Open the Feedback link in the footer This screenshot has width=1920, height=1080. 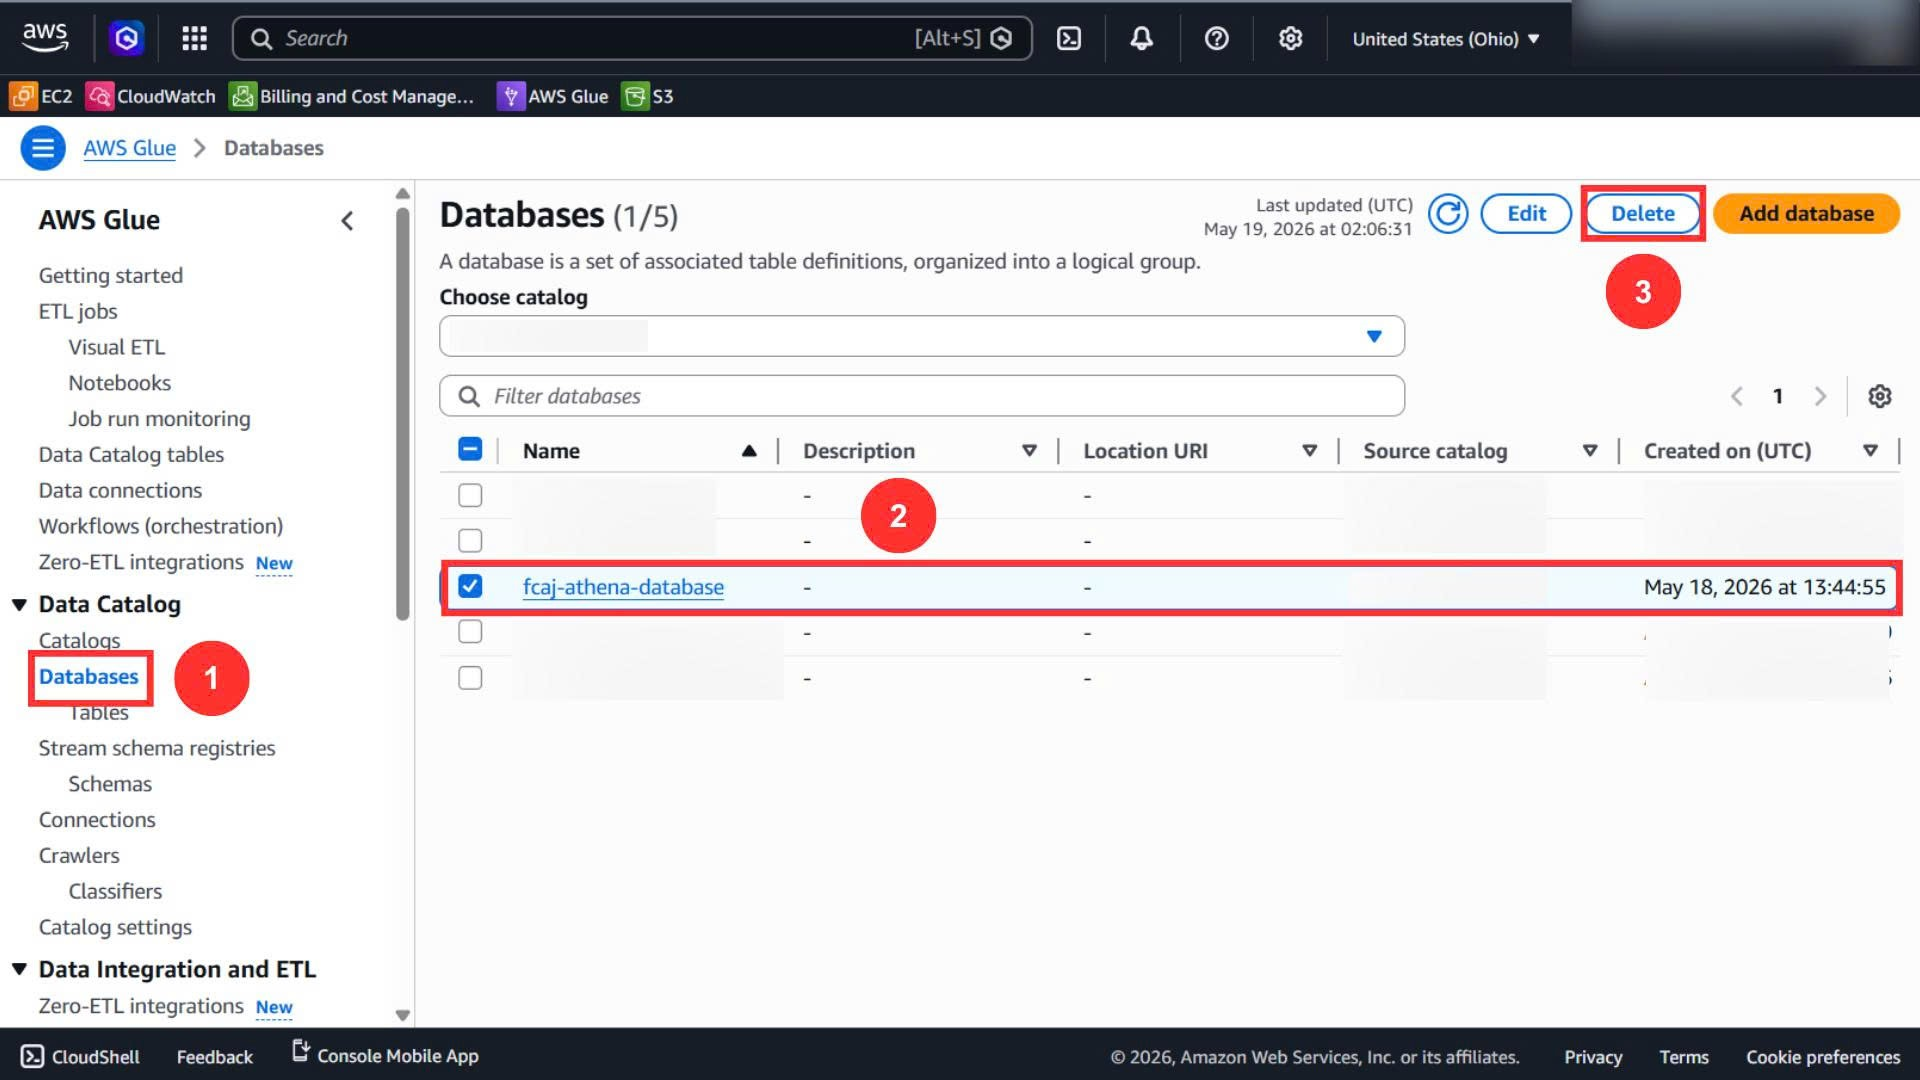pos(214,1057)
